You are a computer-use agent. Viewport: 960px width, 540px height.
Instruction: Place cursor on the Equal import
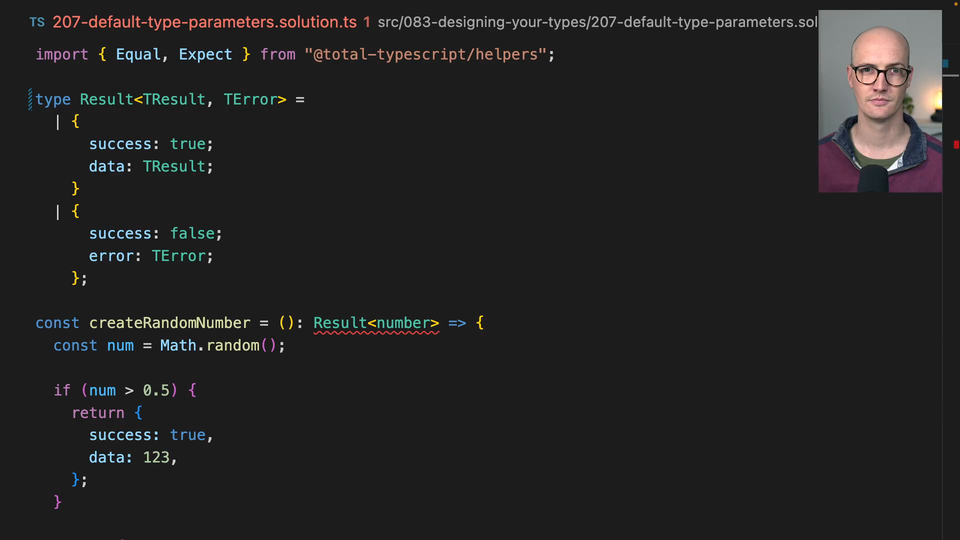(138, 54)
